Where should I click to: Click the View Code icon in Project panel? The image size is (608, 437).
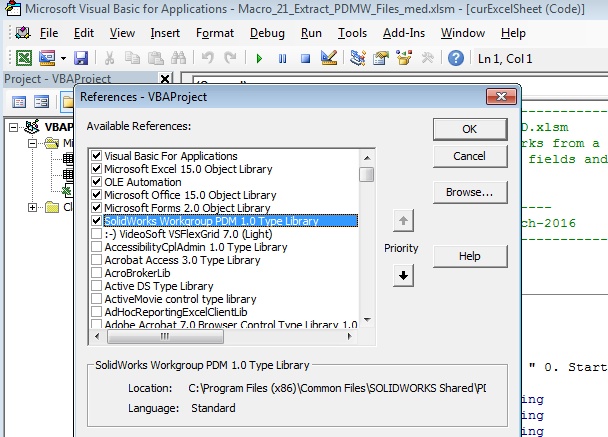click(x=19, y=102)
